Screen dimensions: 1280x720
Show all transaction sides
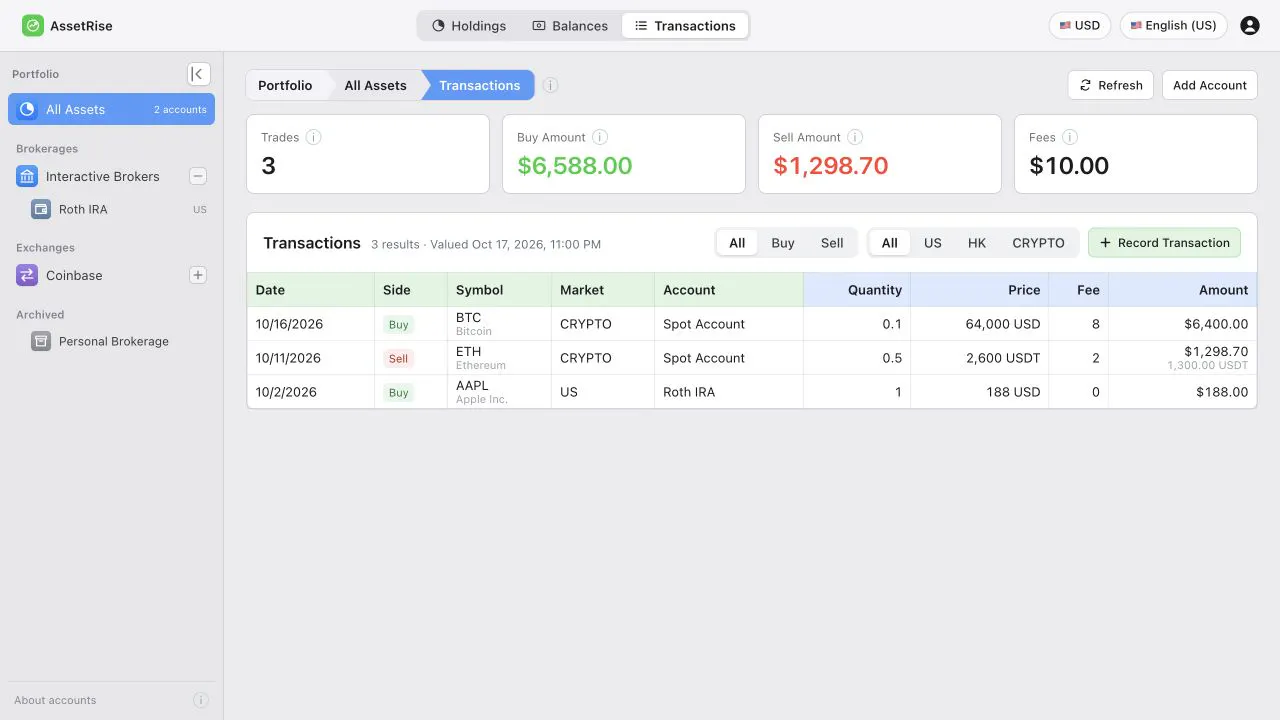[x=737, y=243]
